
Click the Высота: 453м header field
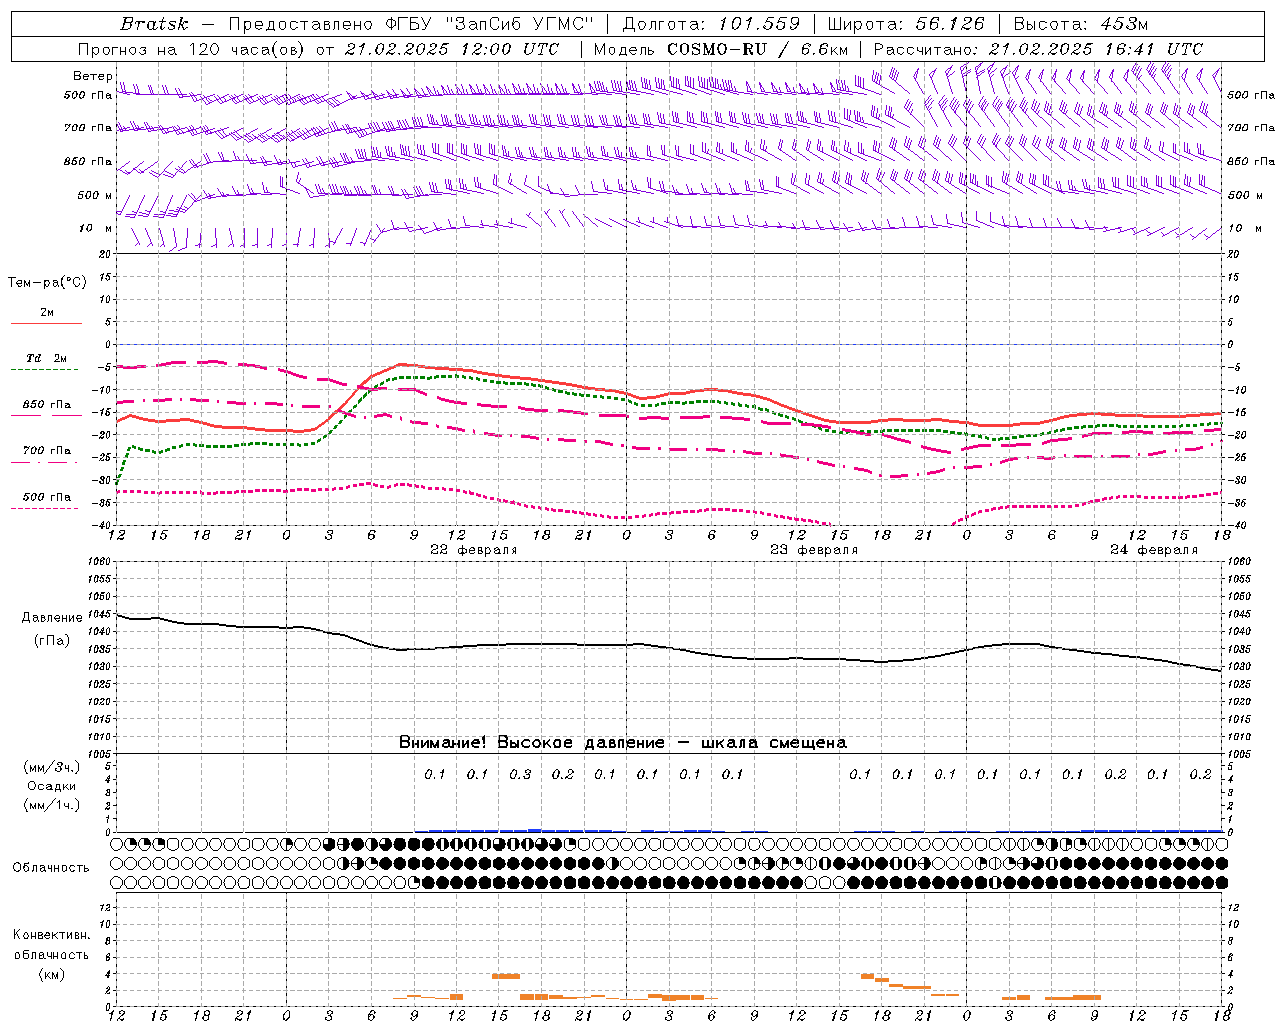tap(1081, 24)
